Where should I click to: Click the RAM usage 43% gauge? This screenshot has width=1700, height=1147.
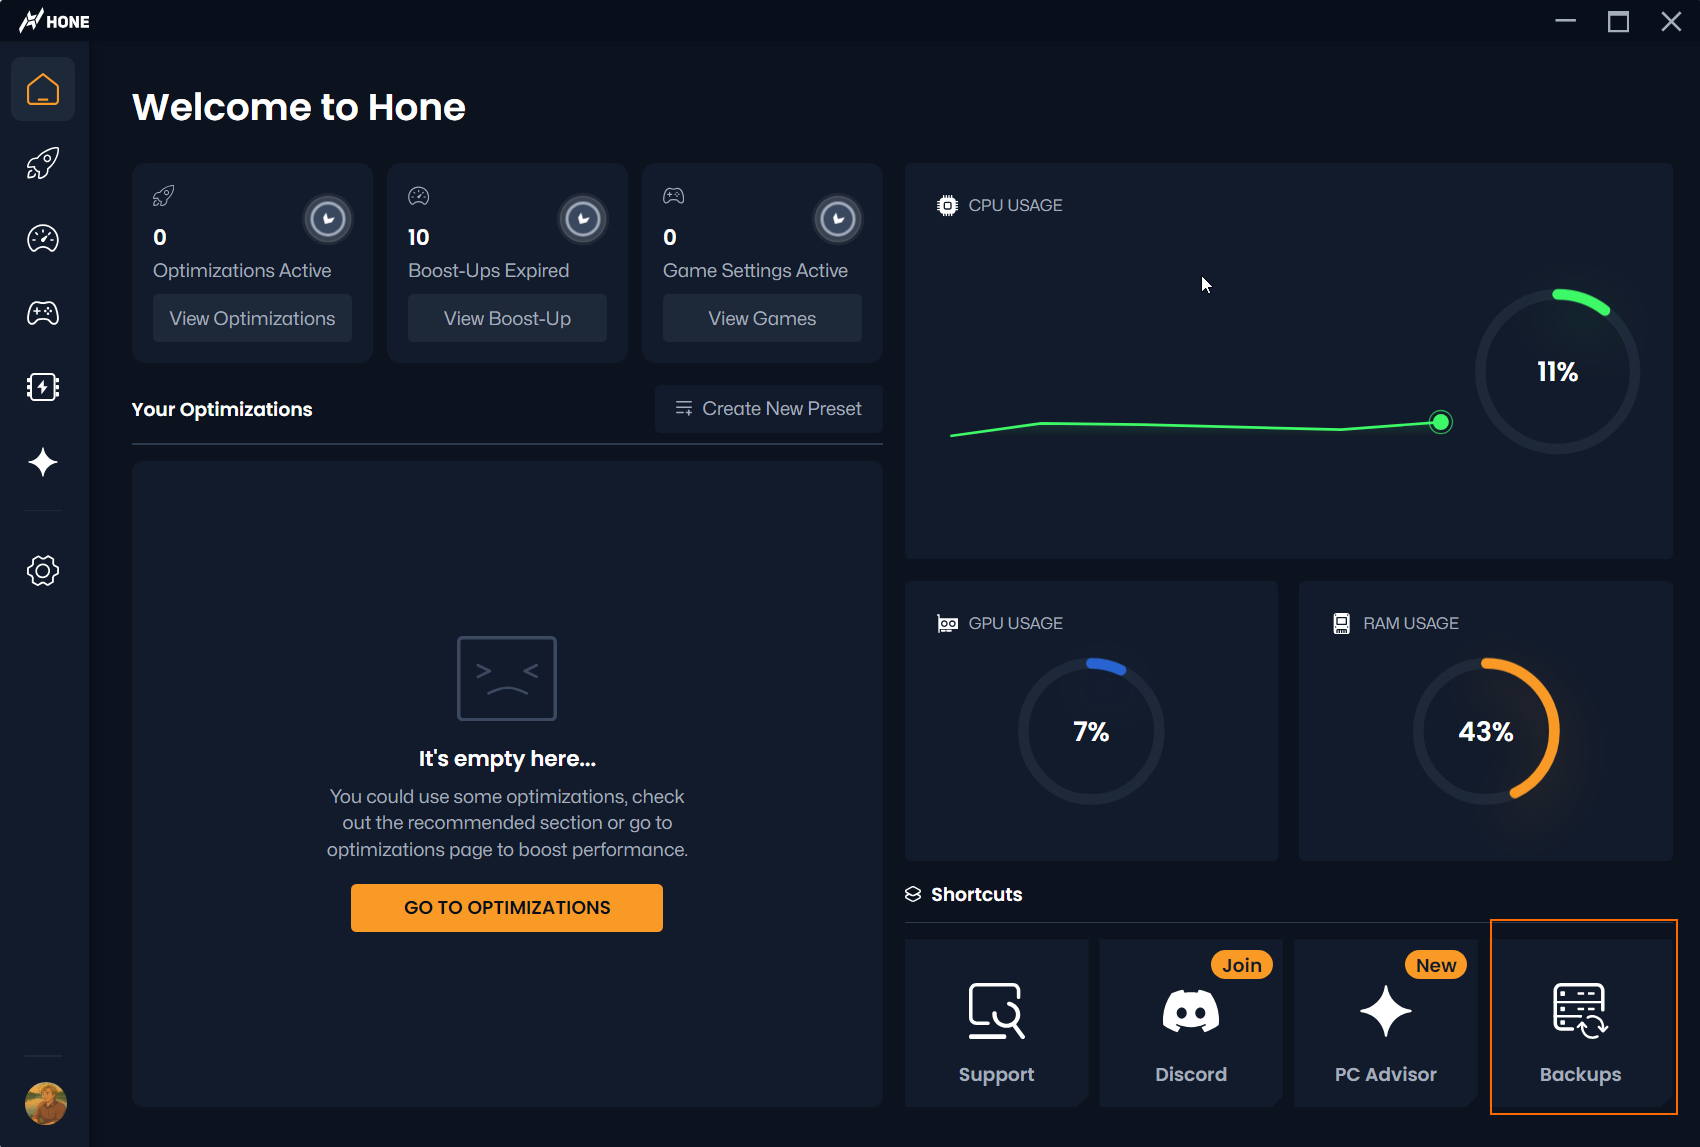click(1486, 731)
